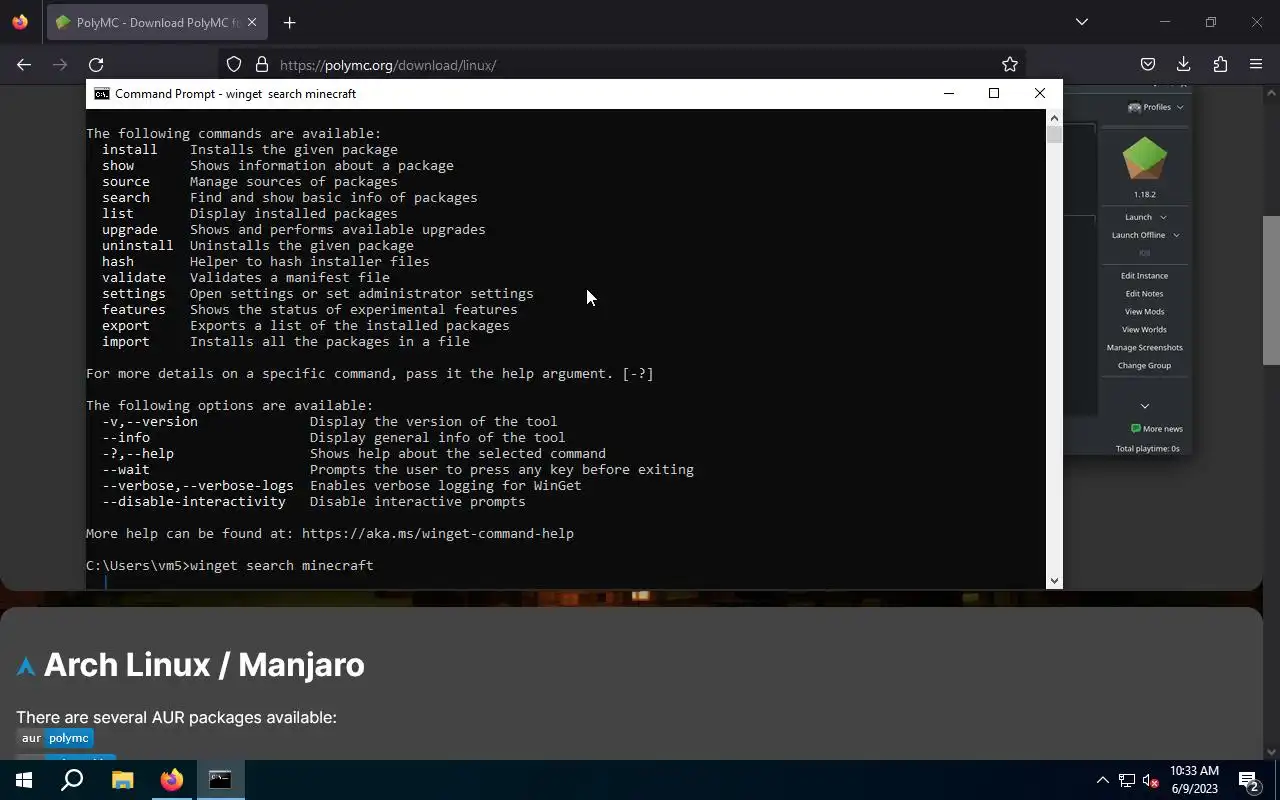Click More news in the PolyMC panel
Viewport: 1280px width, 800px height.
[x=1157, y=429]
